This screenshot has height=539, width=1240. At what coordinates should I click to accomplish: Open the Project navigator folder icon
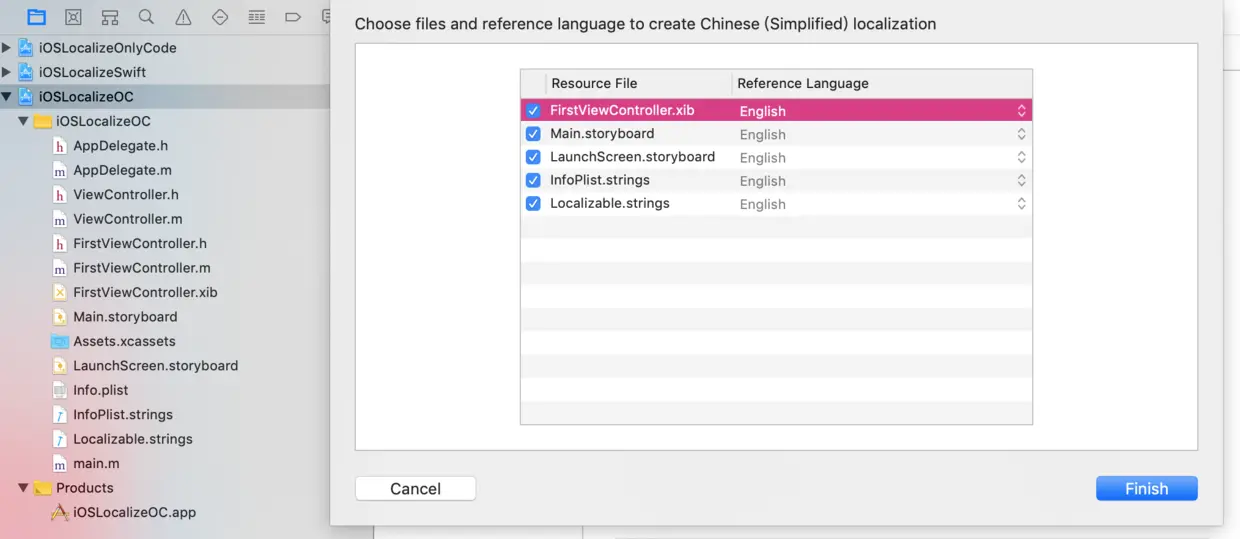(x=37, y=17)
